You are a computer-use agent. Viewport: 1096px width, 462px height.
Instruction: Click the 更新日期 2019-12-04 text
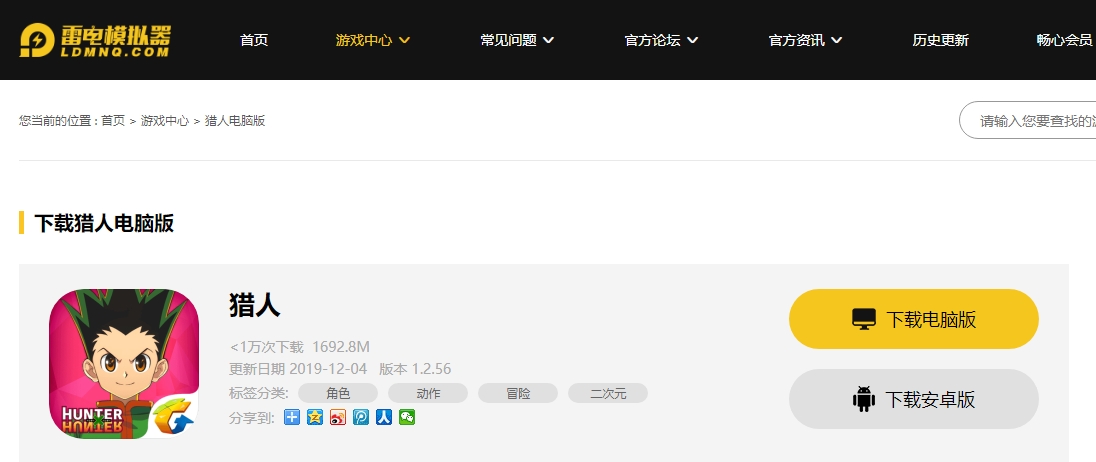click(x=298, y=368)
